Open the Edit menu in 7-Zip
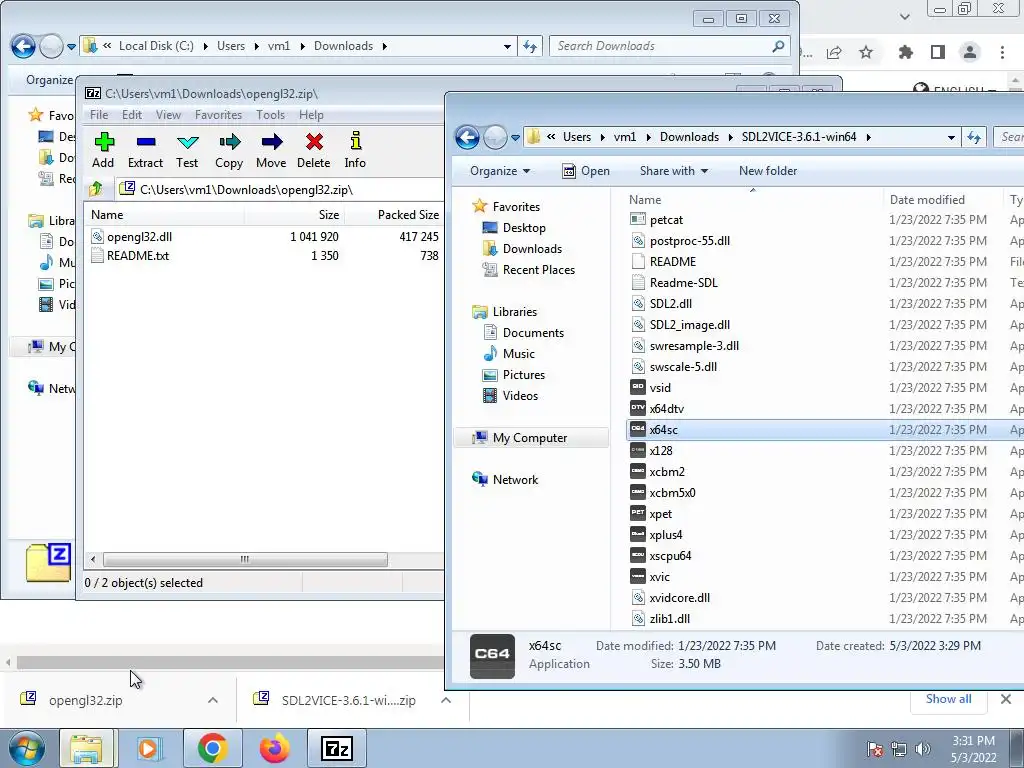1024x768 pixels. pos(131,115)
